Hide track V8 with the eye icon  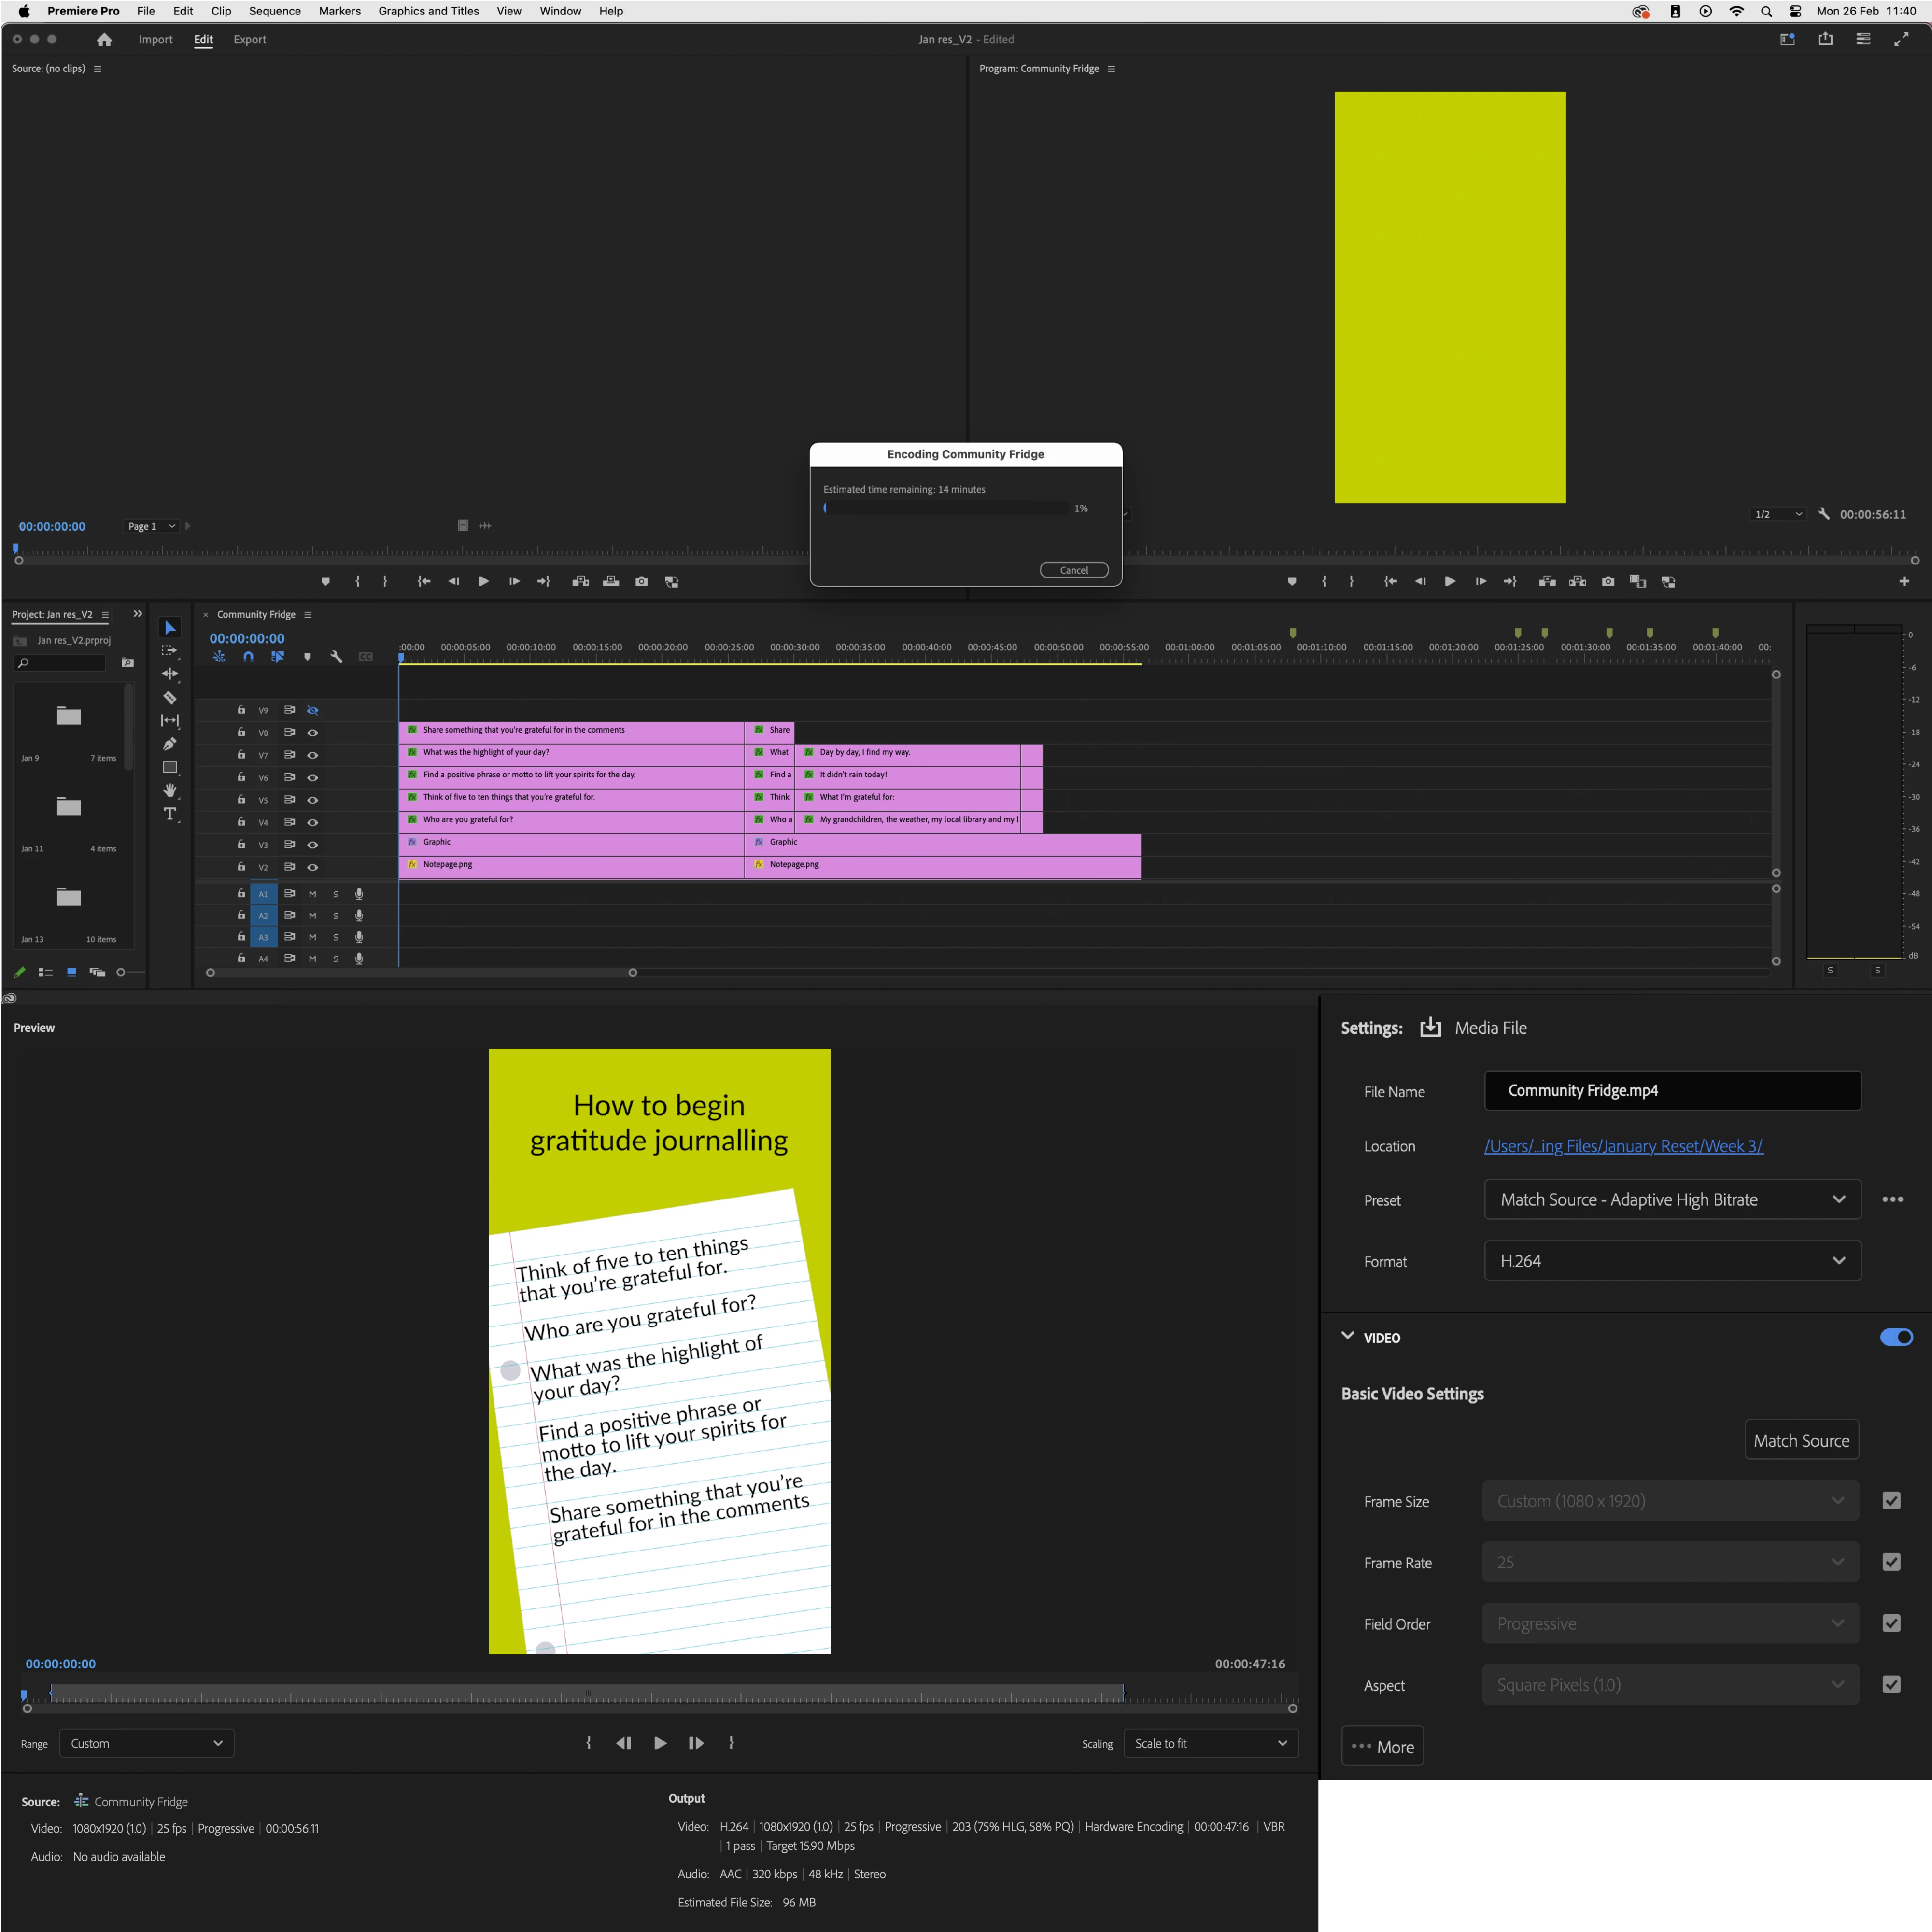[312, 733]
